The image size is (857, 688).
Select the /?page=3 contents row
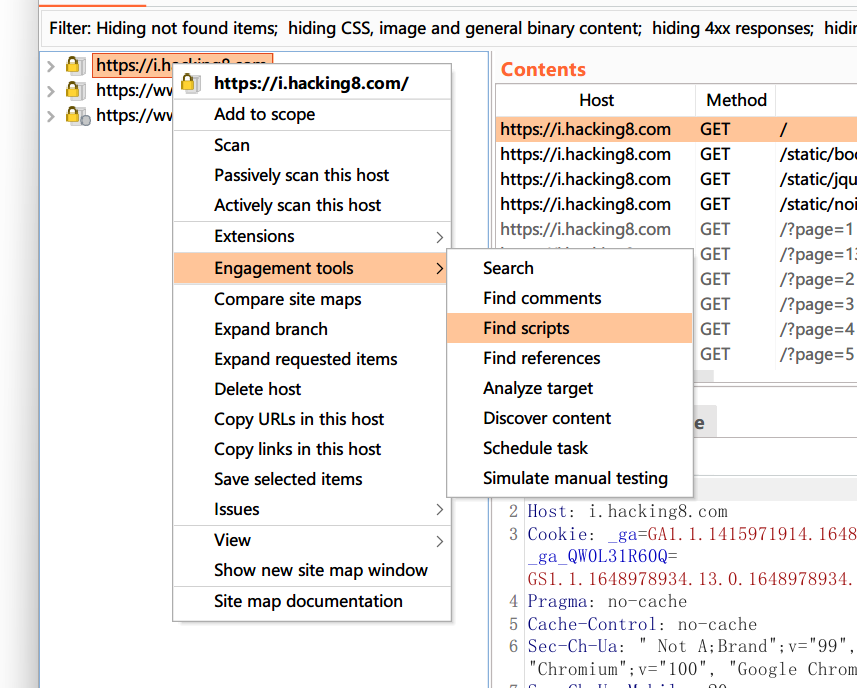775,305
